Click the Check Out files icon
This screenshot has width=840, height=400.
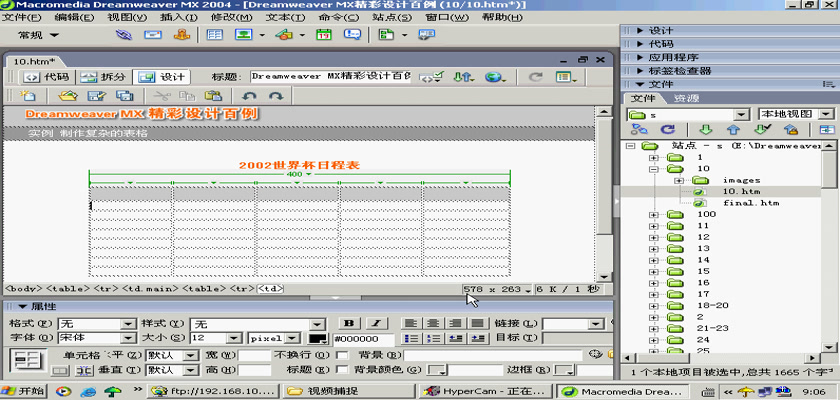pyautogui.click(x=762, y=129)
